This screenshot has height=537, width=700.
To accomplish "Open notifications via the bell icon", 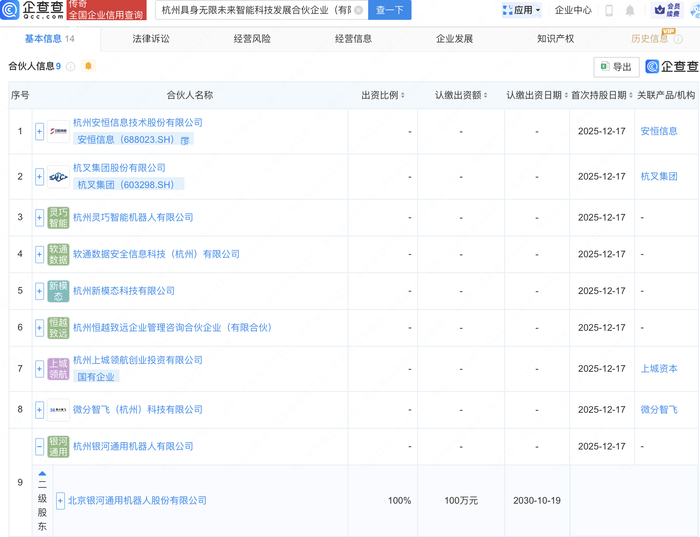I will [630, 10].
